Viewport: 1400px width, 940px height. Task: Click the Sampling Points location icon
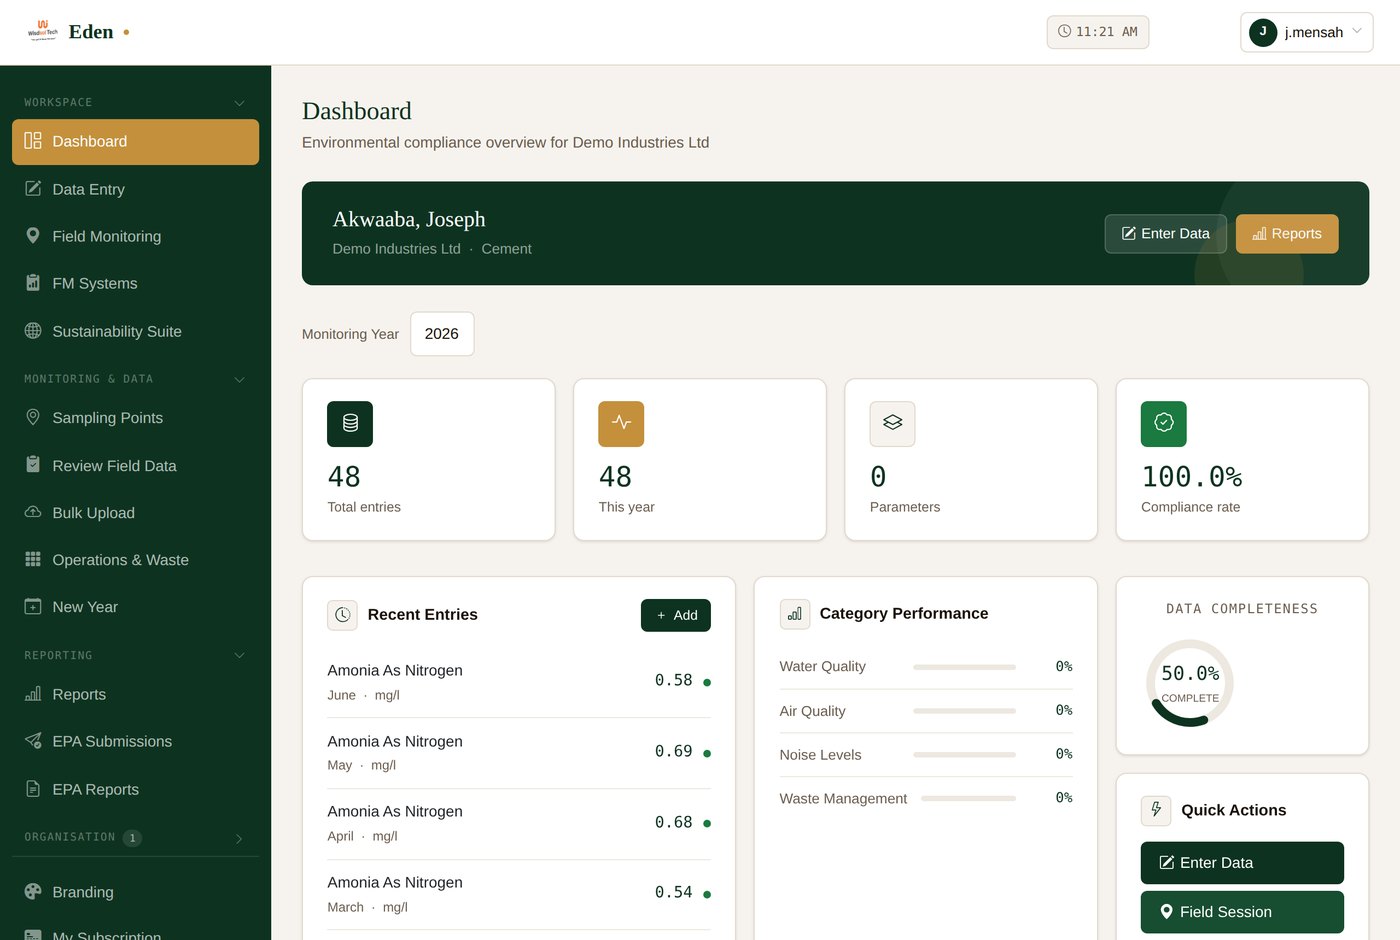pyautogui.click(x=33, y=418)
